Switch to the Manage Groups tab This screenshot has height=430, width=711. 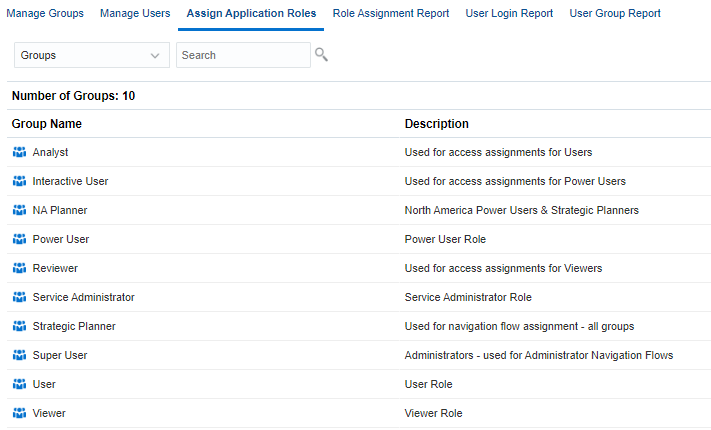click(45, 14)
